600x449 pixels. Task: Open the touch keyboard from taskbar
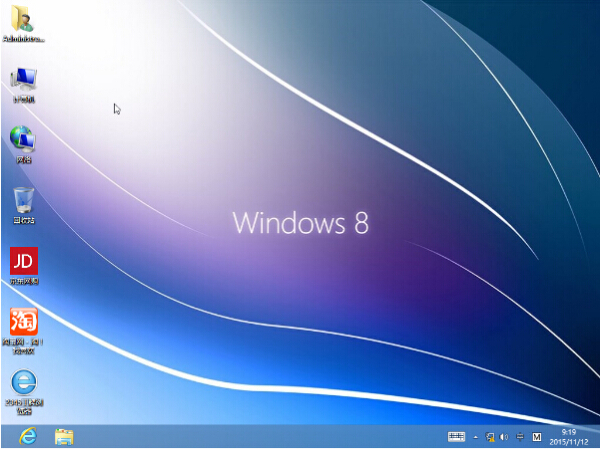point(456,436)
